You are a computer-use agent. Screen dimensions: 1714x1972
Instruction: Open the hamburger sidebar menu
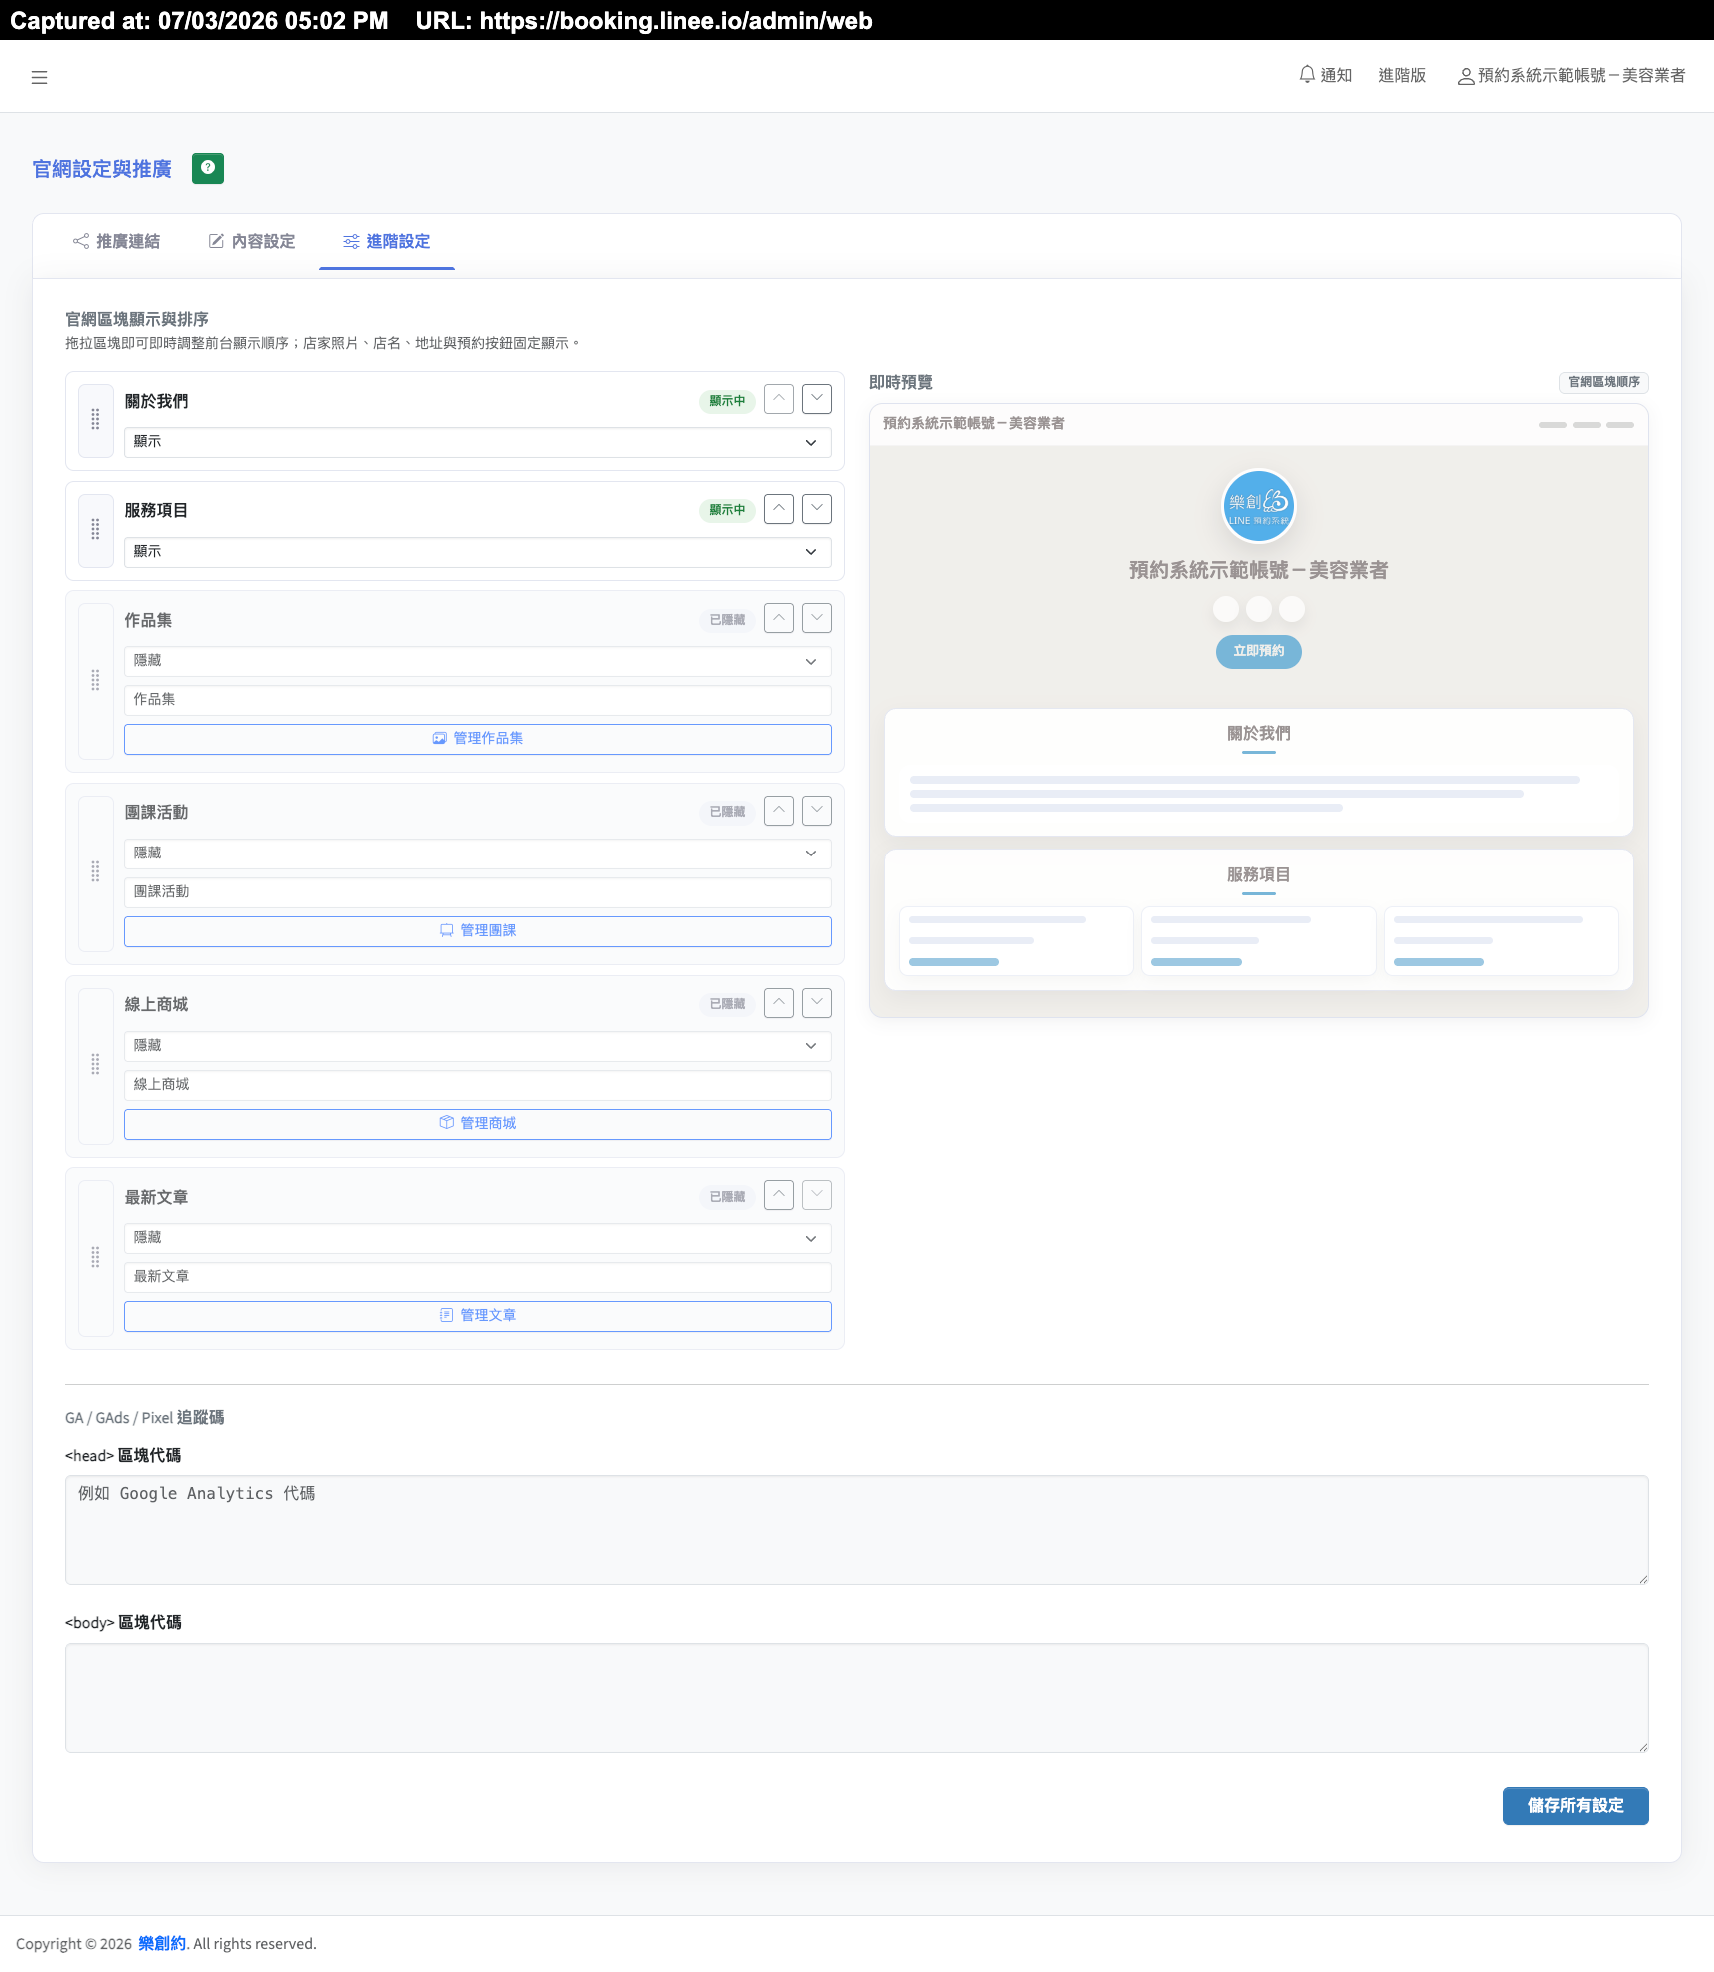point(39,77)
